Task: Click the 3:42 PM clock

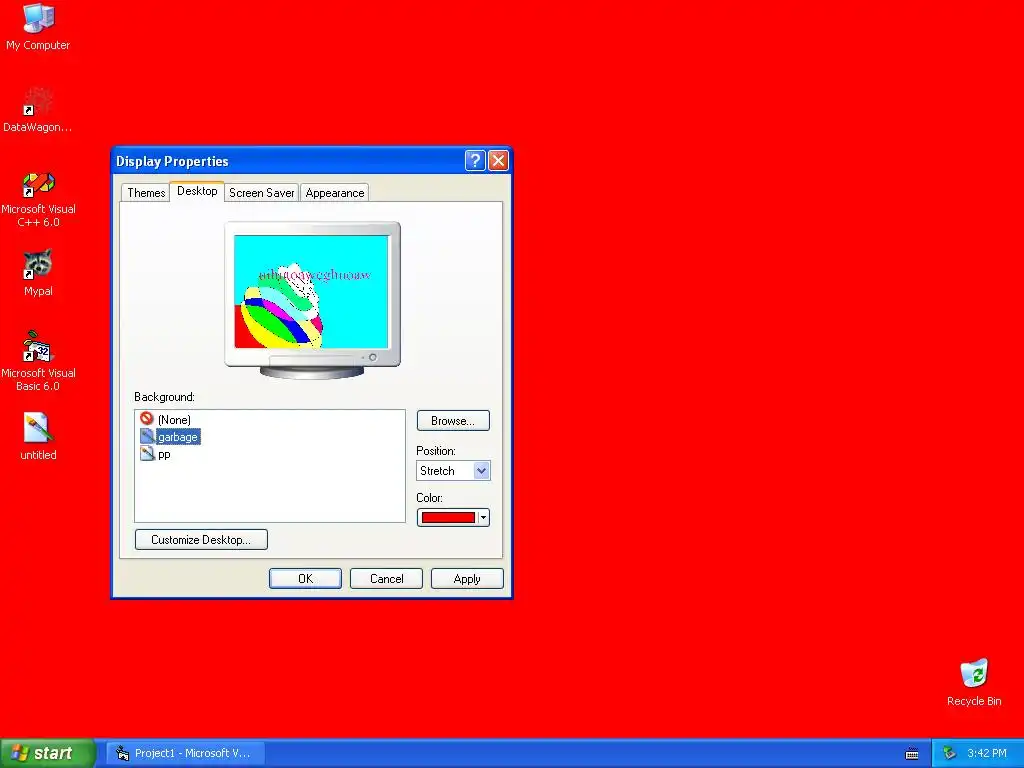Action: (987, 753)
